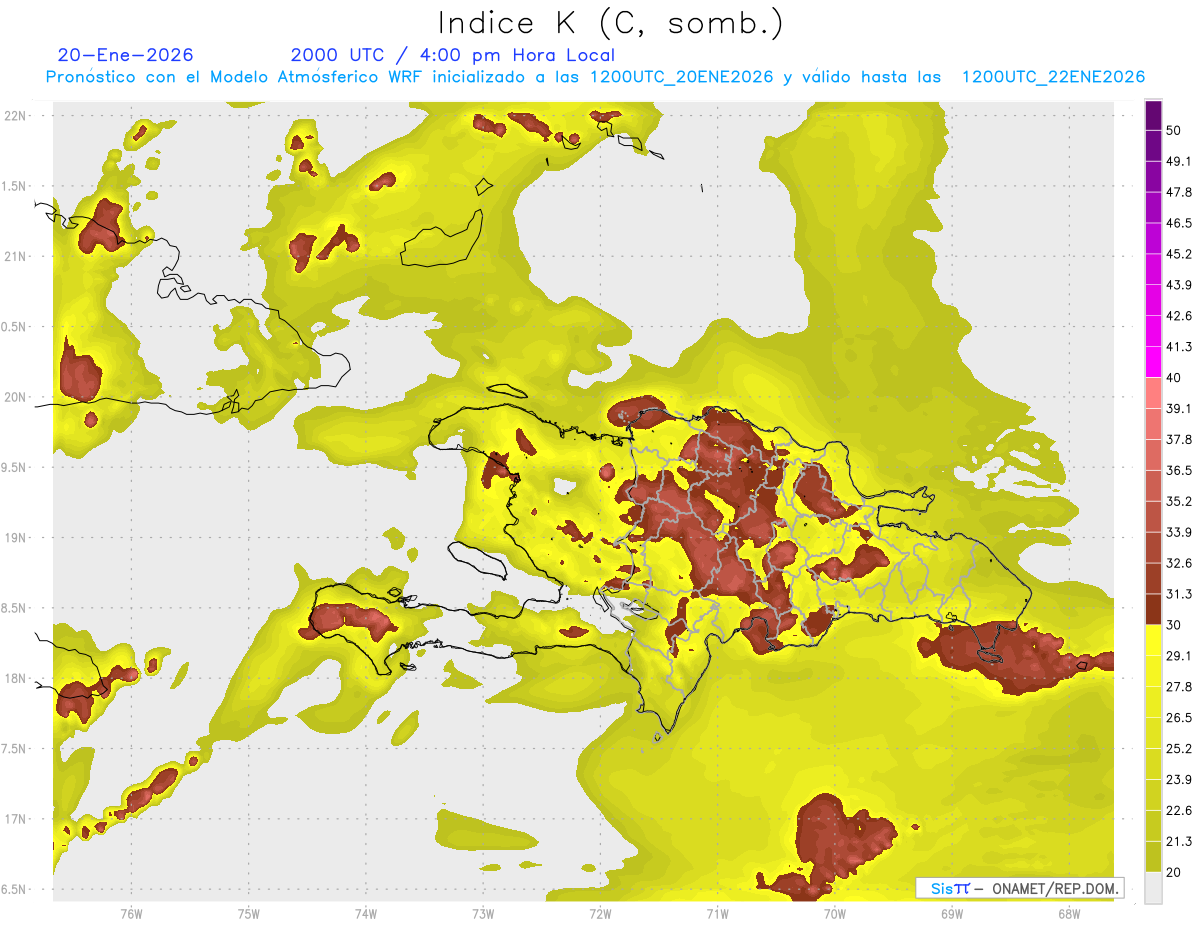Click the "27.8" color bar value
This screenshot has height=927, width=1200.
pyautogui.click(x=1179, y=687)
